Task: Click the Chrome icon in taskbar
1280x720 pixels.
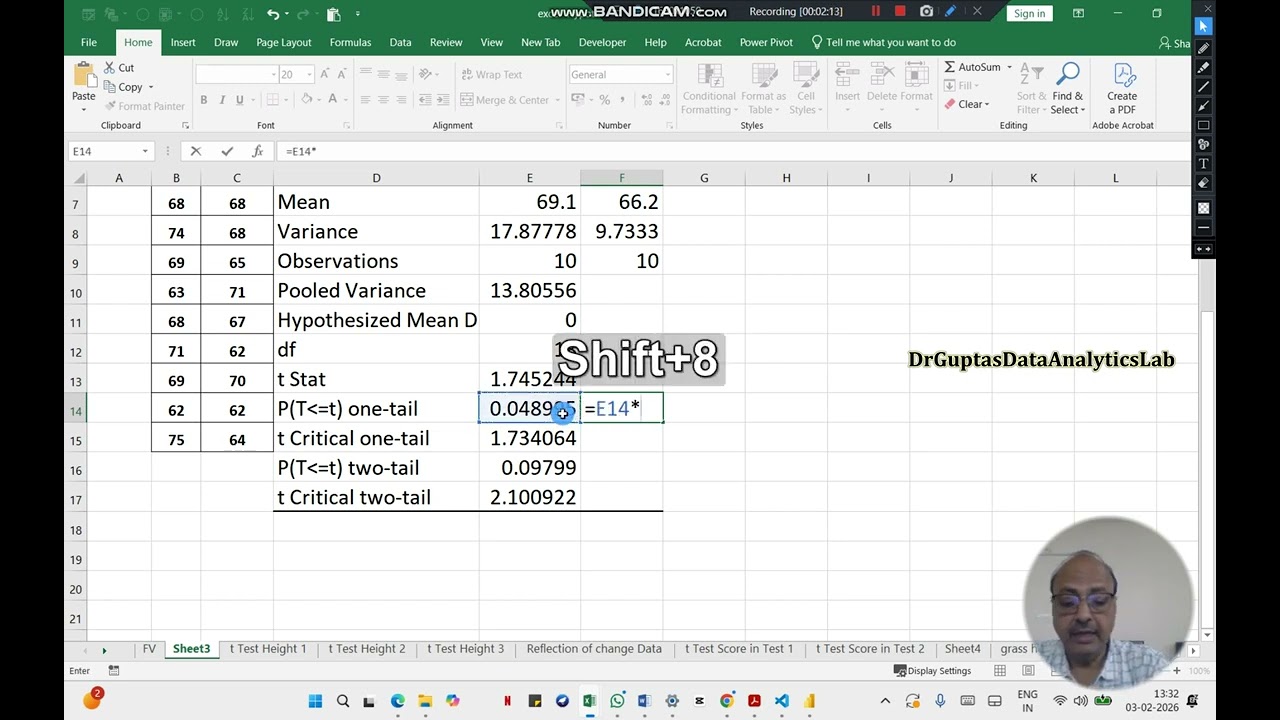Action: (726, 701)
